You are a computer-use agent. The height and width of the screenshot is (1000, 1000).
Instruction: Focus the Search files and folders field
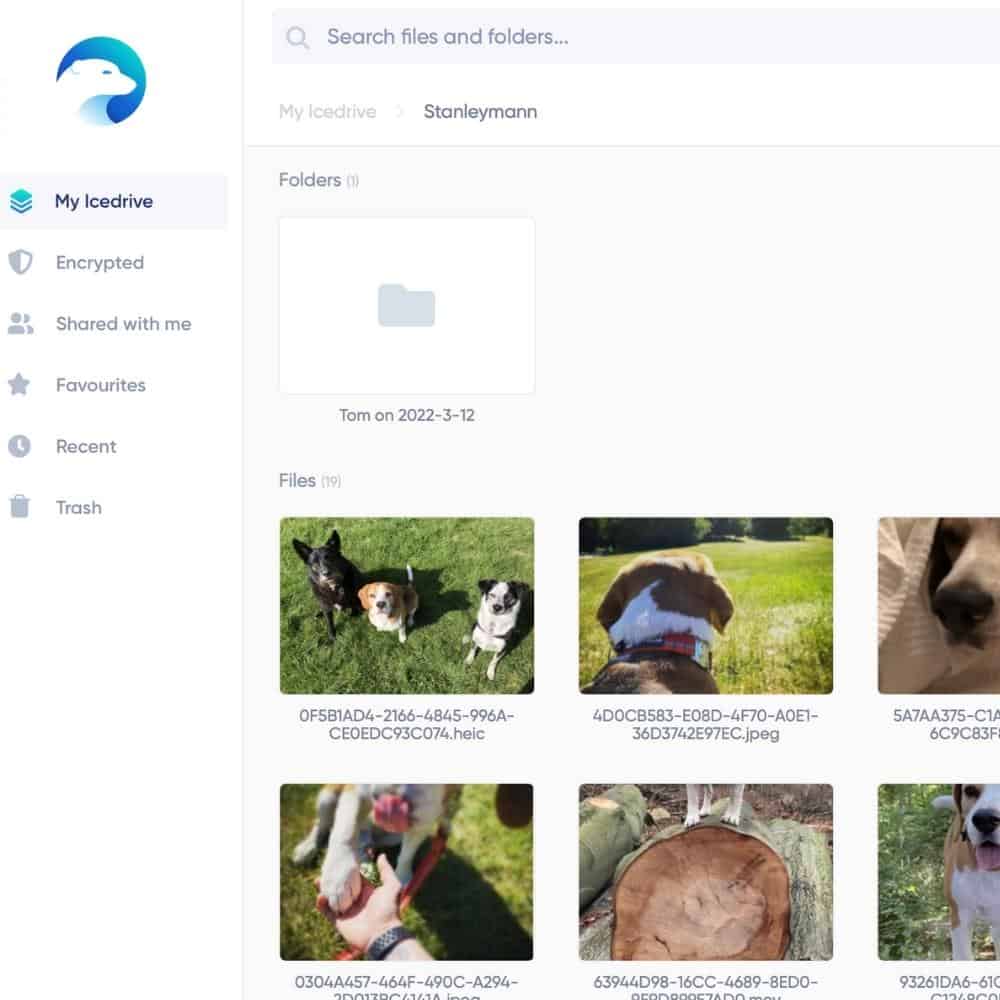click(636, 37)
